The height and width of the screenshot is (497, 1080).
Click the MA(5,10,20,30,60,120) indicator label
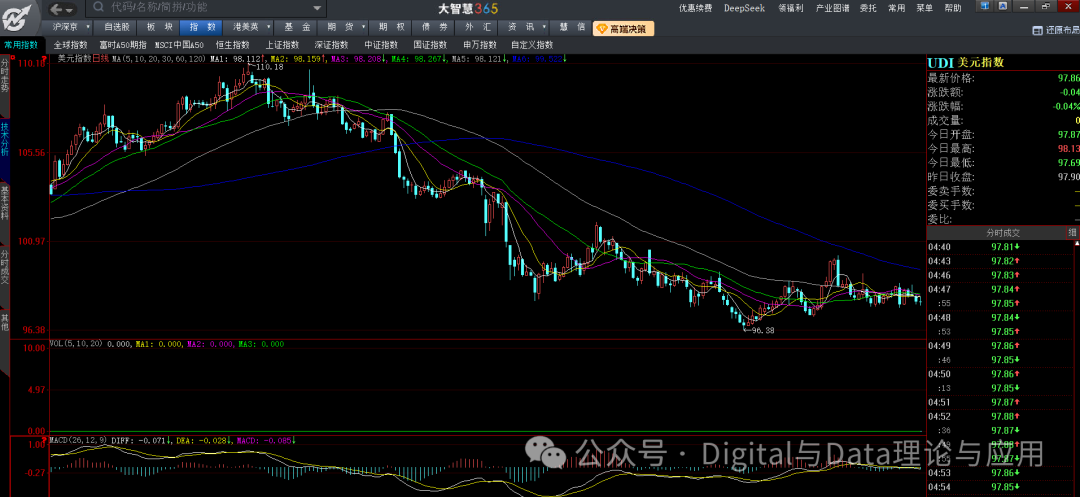click(x=160, y=59)
